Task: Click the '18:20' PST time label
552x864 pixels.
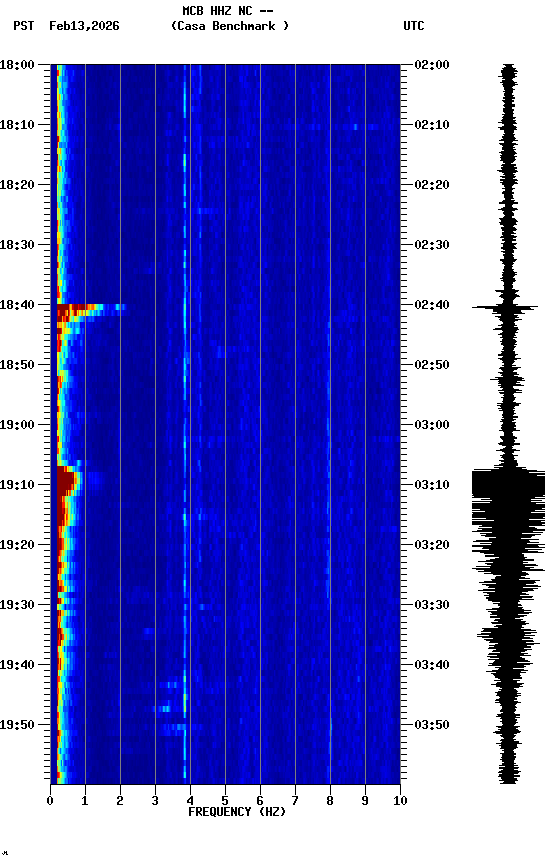Action: point(17,185)
